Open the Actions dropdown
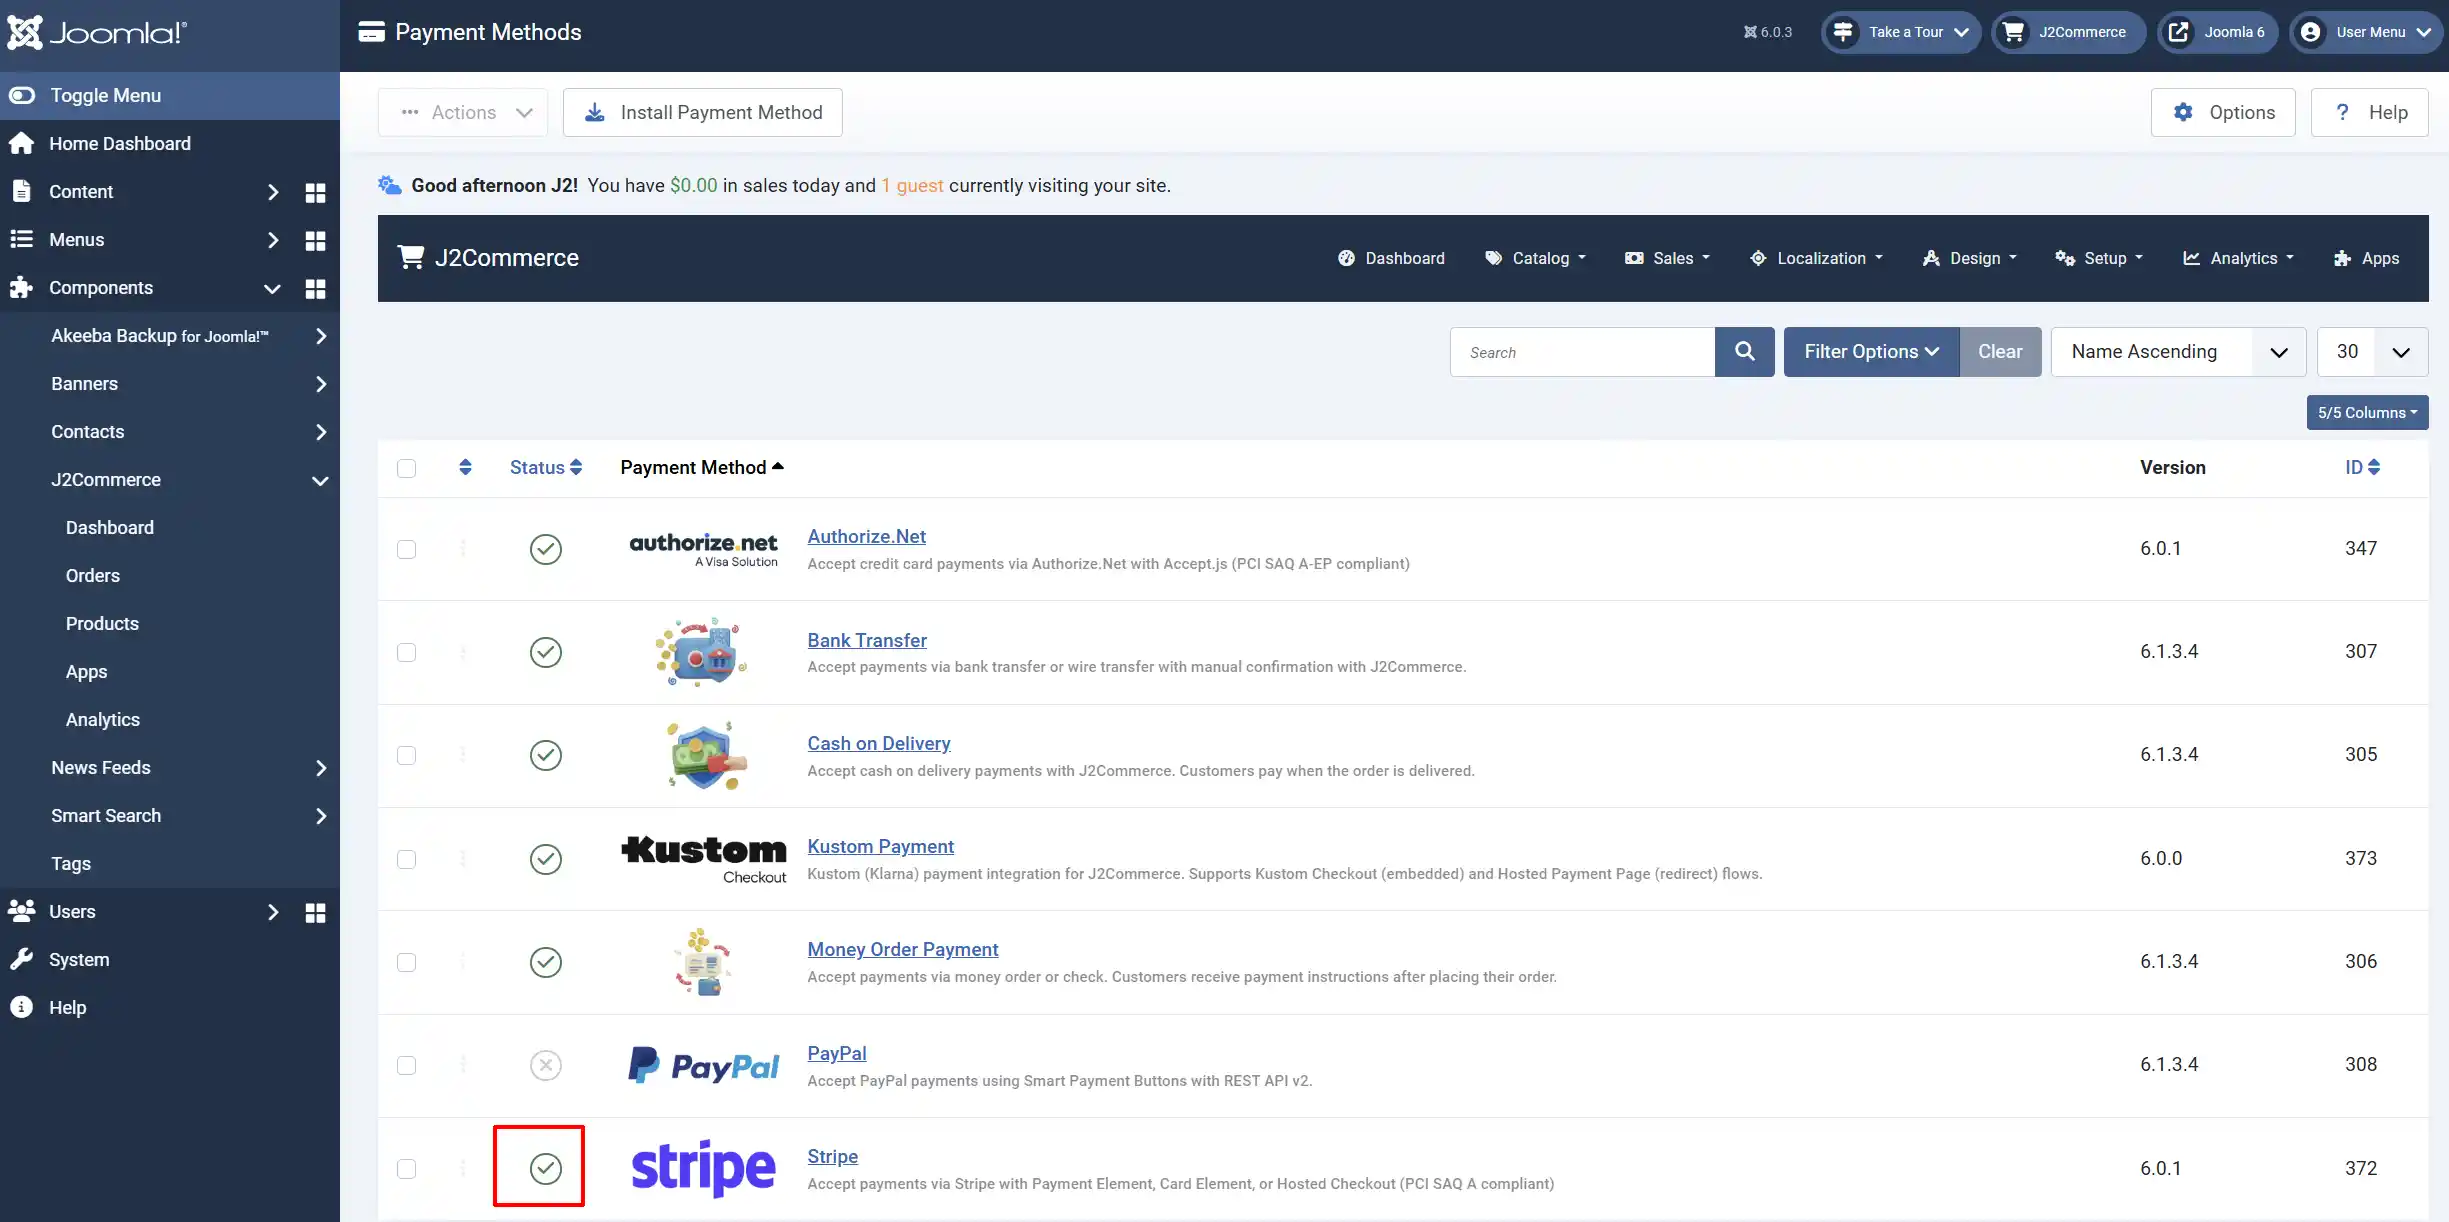 click(463, 113)
